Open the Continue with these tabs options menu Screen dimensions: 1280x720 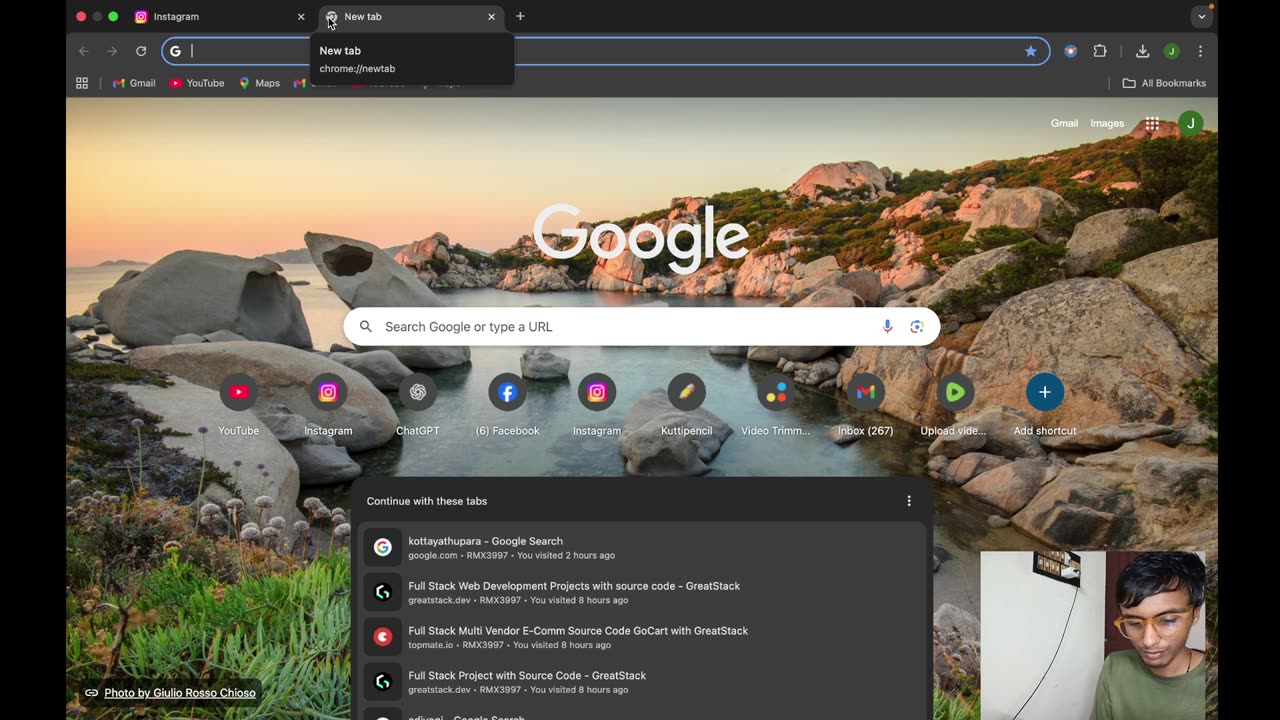click(x=909, y=501)
